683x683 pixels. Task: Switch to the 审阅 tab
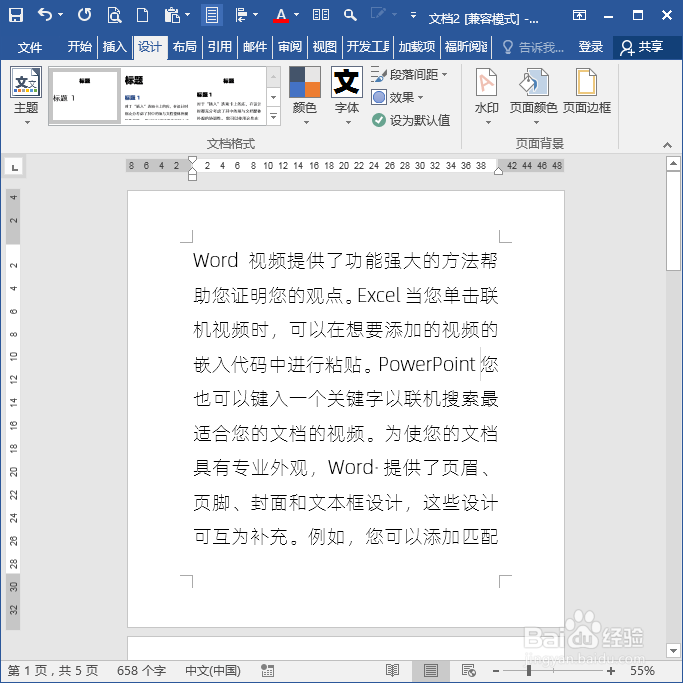(x=290, y=47)
